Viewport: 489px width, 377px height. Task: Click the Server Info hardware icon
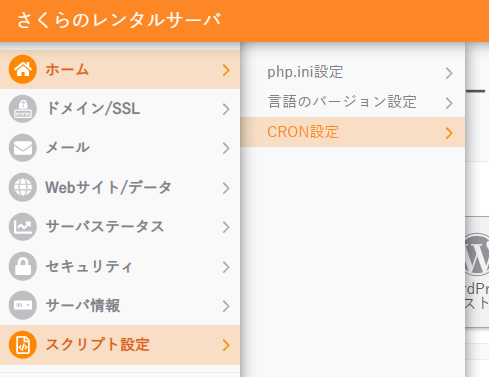point(23,305)
